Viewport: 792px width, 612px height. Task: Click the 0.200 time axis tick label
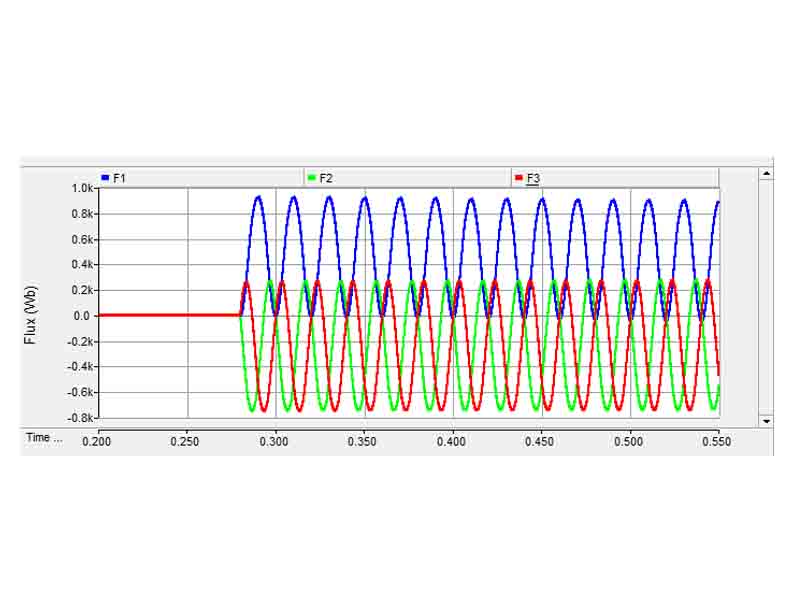point(98,440)
